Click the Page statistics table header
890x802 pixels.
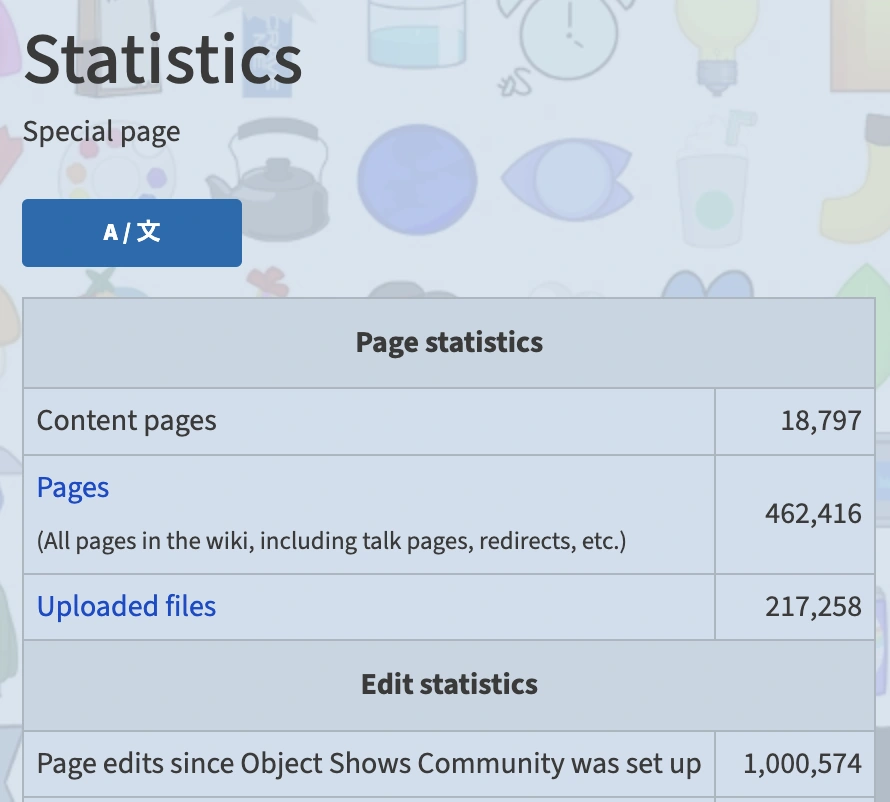coord(448,343)
